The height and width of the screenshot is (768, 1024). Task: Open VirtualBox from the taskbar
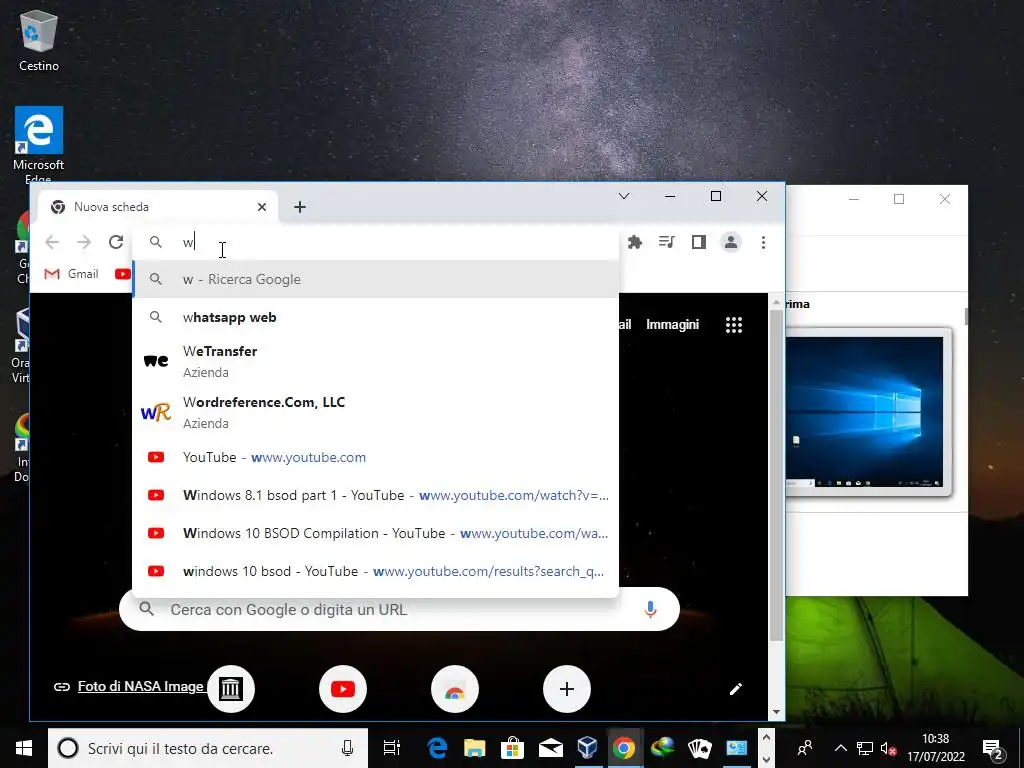click(587, 748)
